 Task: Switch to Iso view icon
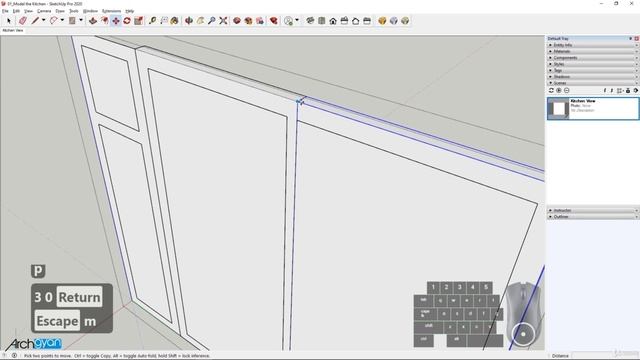pyautogui.click(x=310, y=20)
